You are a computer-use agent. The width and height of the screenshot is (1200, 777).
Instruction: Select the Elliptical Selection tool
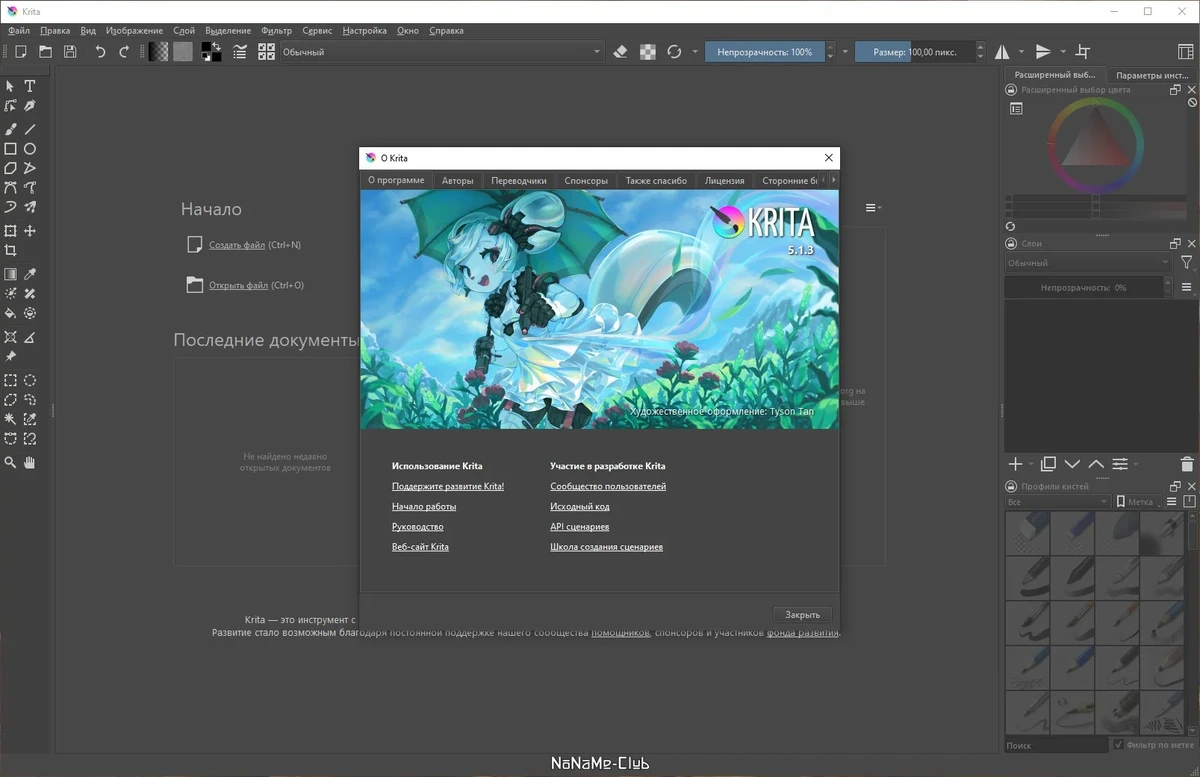tap(30, 380)
